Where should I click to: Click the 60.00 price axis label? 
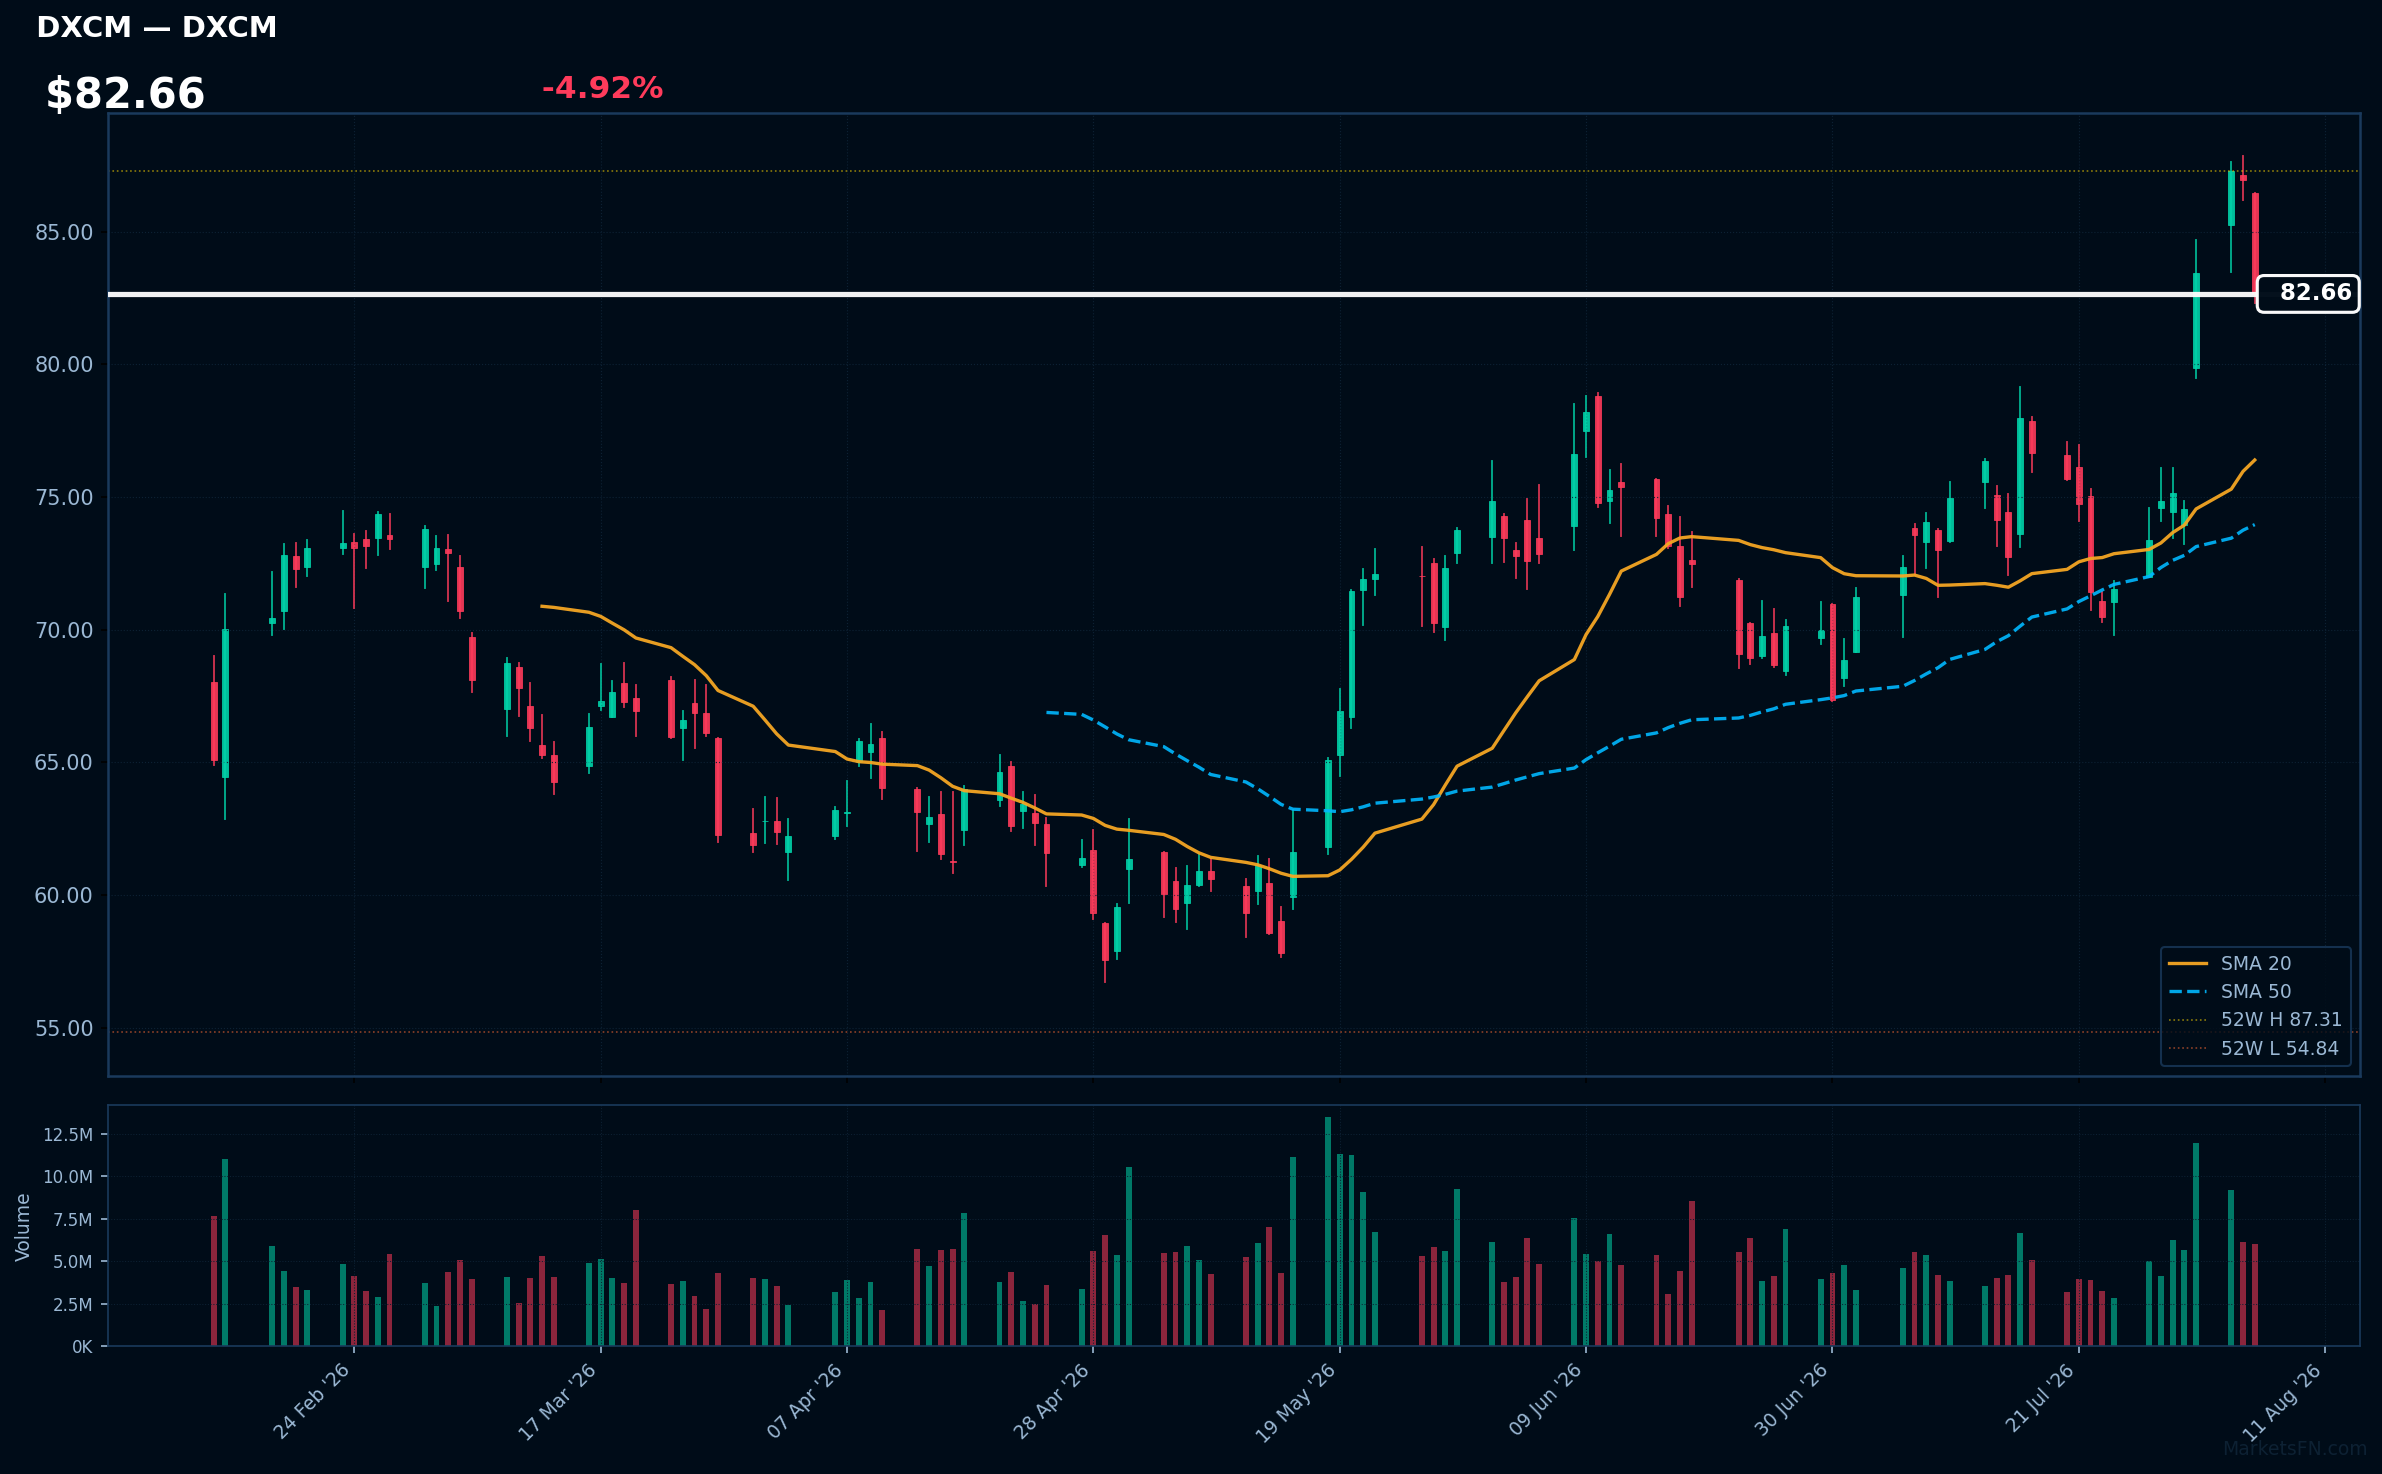pyautogui.click(x=64, y=895)
